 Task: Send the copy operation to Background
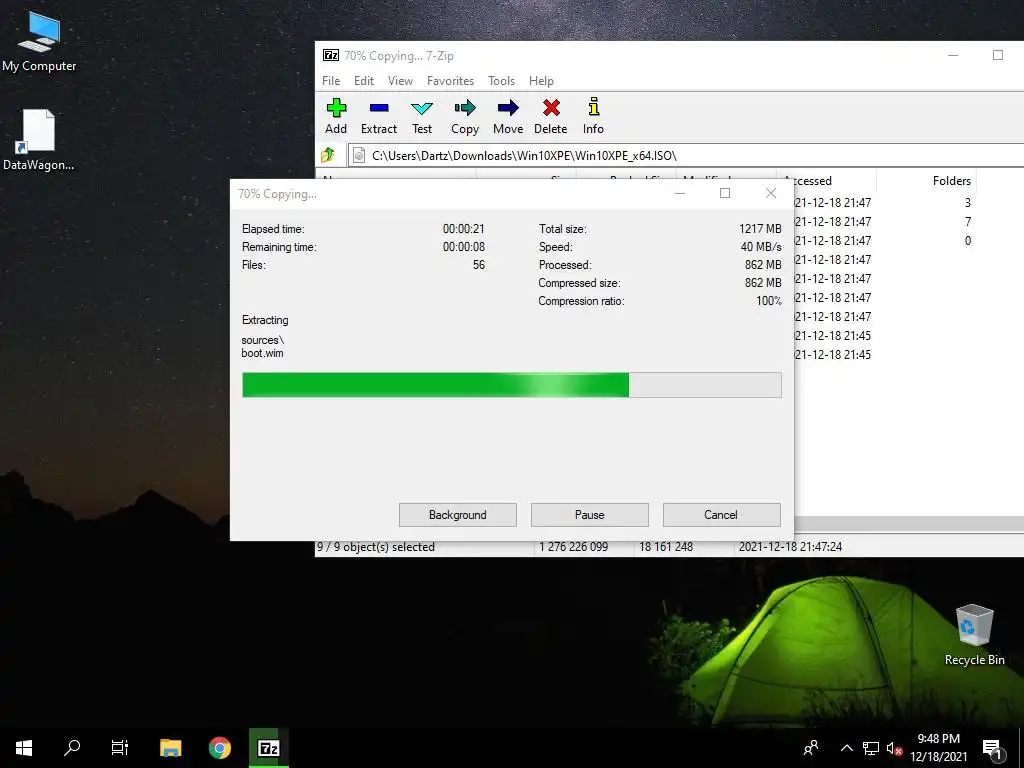pos(458,515)
